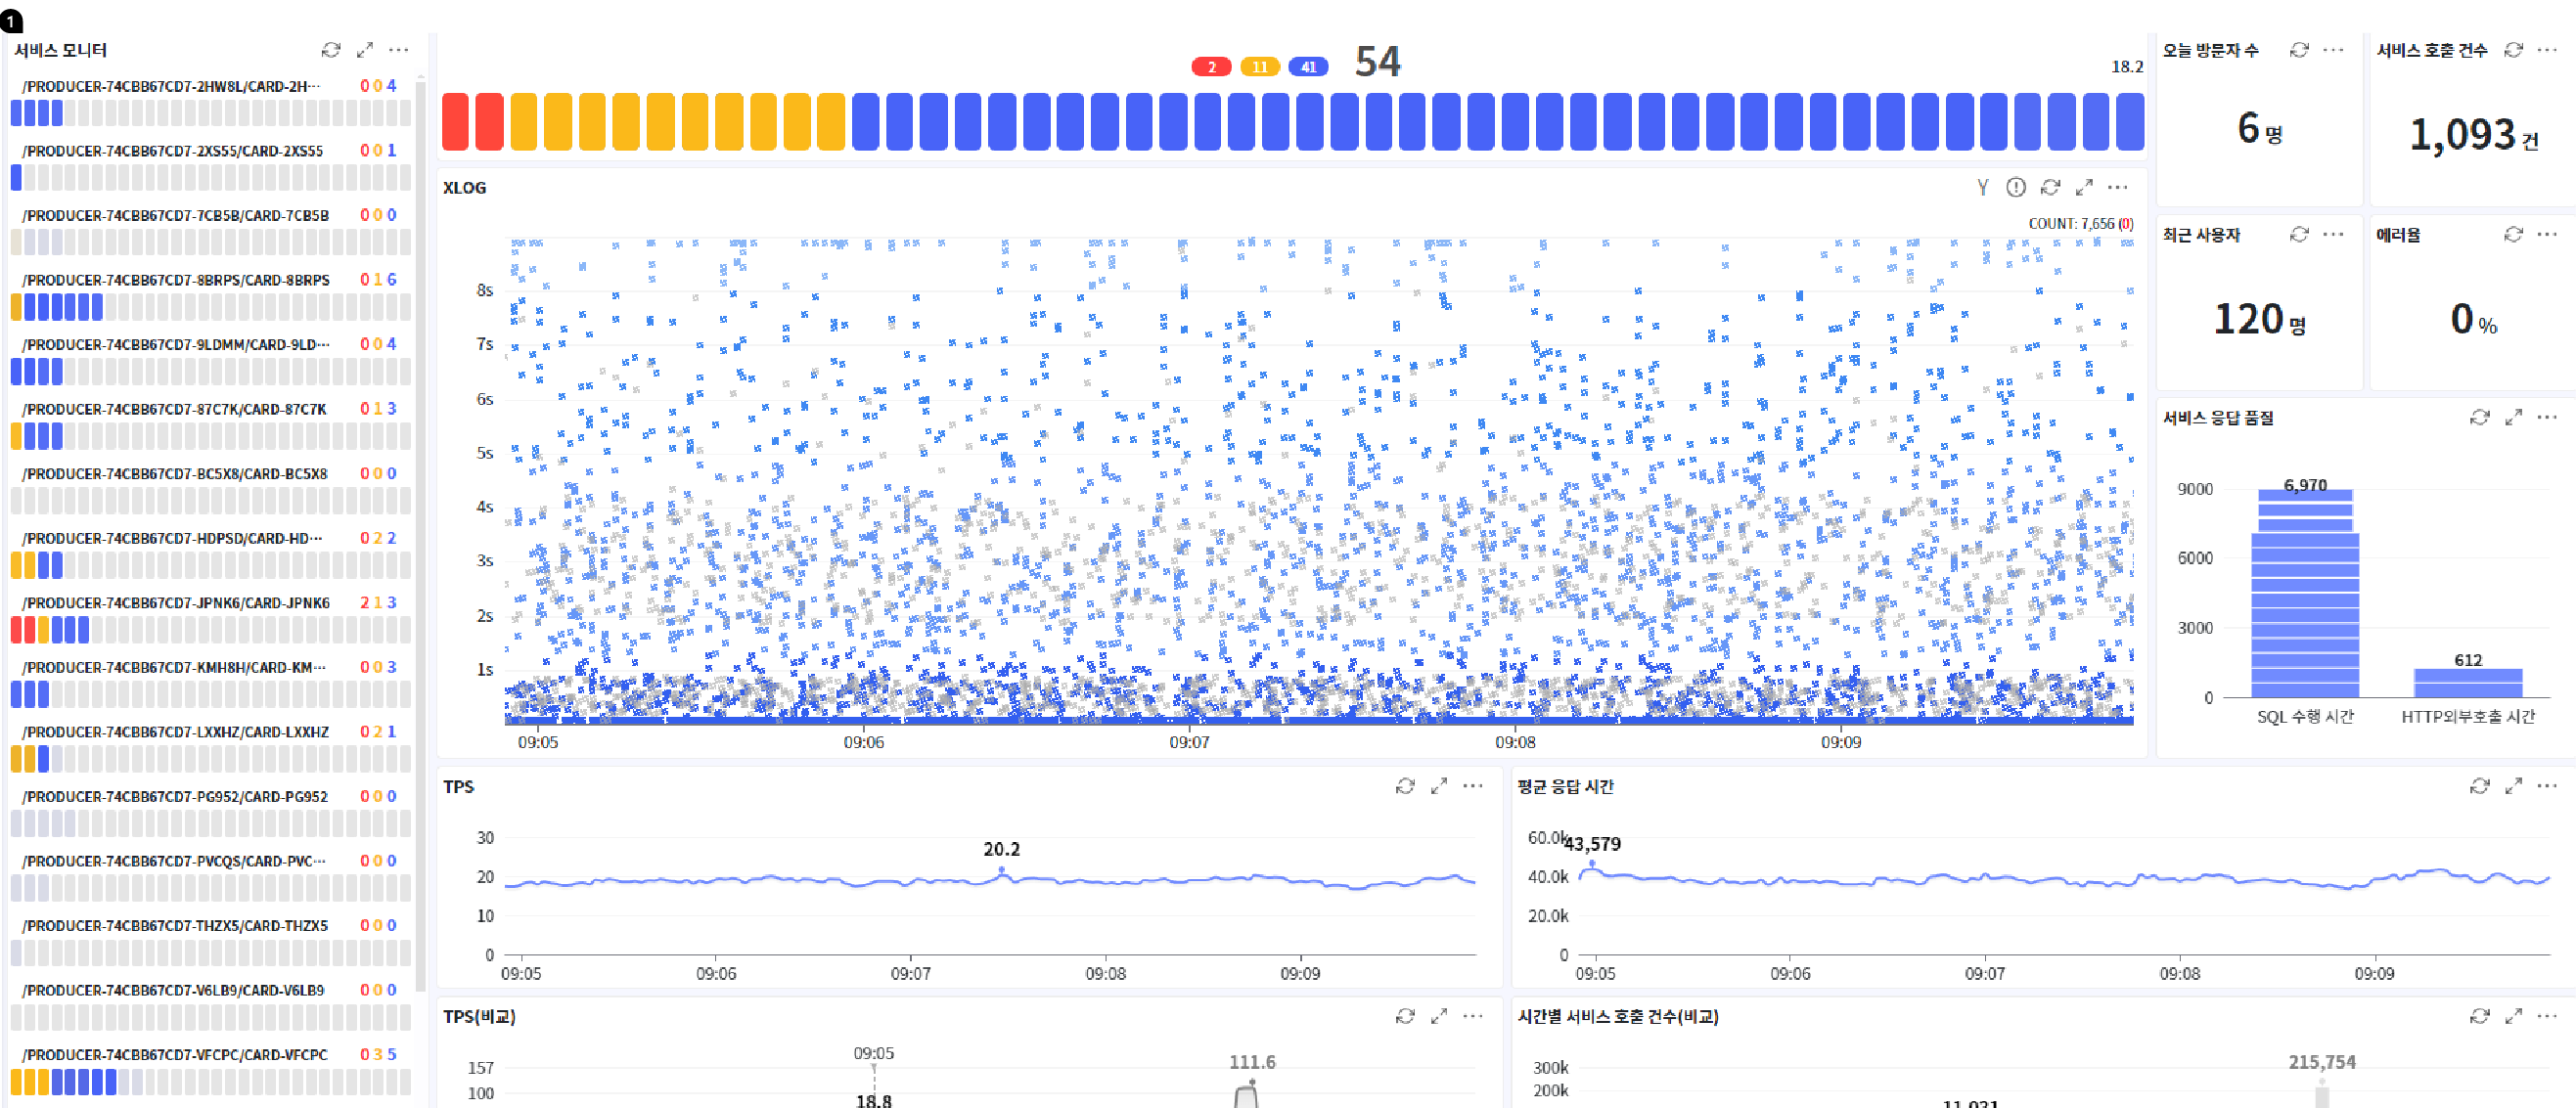Screen dimensions: 2576x1108
Task: Toggle the yellow status badge showing 11
Action: pyautogui.click(x=1259, y=67)
